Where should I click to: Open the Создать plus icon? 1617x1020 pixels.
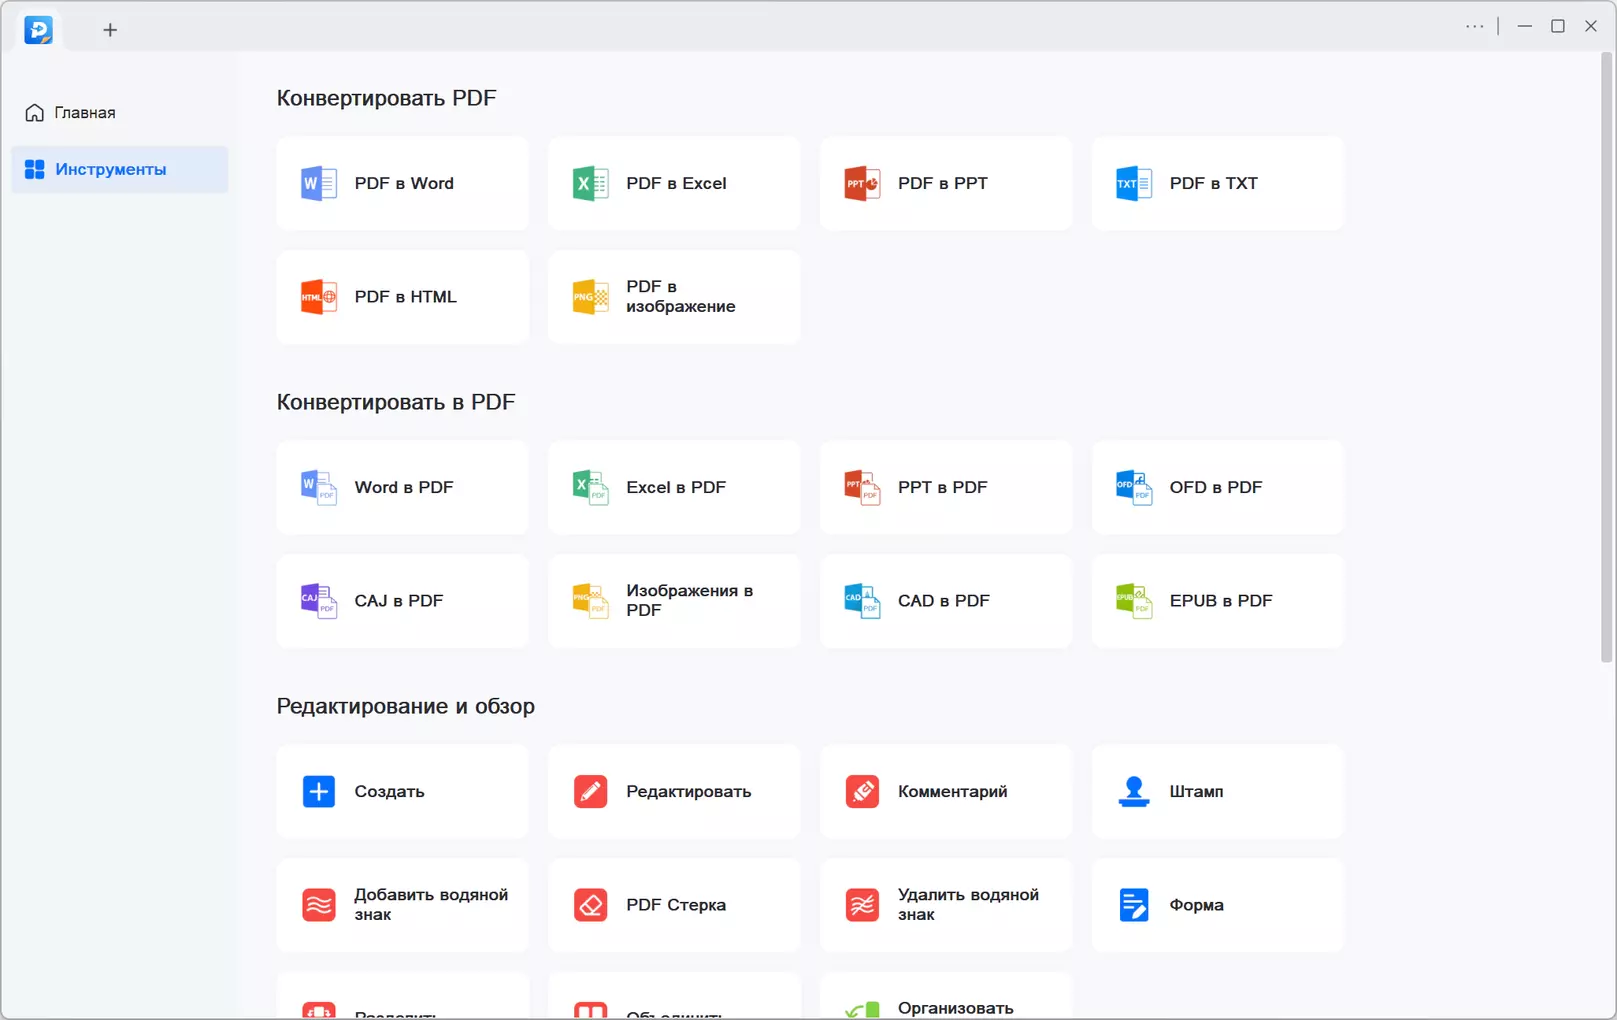coord(318,792)
